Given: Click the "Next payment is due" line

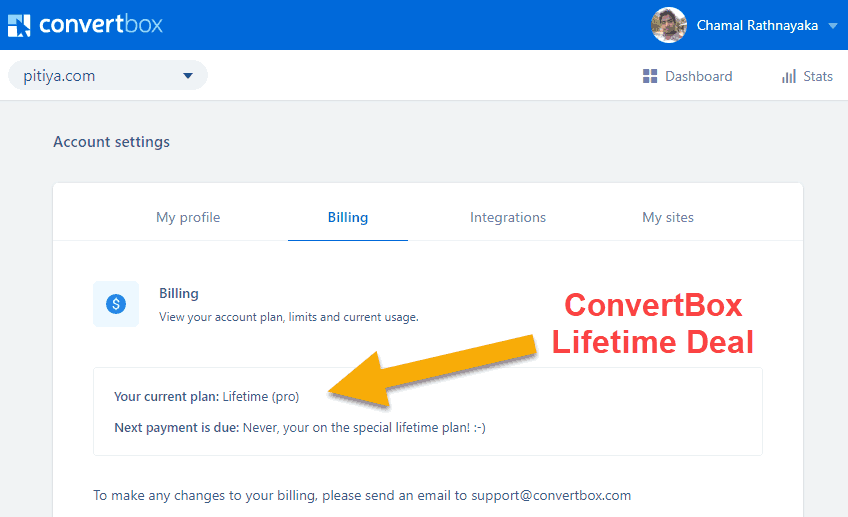Looking at the screenshot, I should tap(300, 427).
